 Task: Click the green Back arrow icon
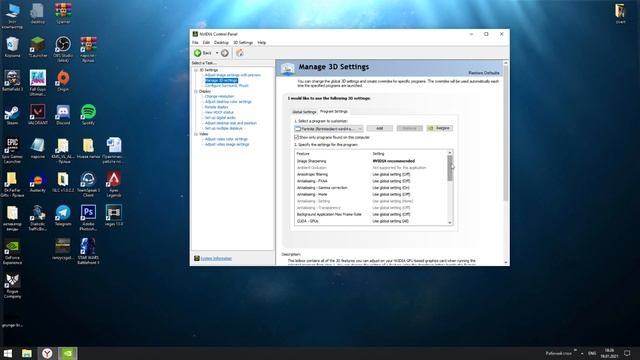click(x=198, y=53)
